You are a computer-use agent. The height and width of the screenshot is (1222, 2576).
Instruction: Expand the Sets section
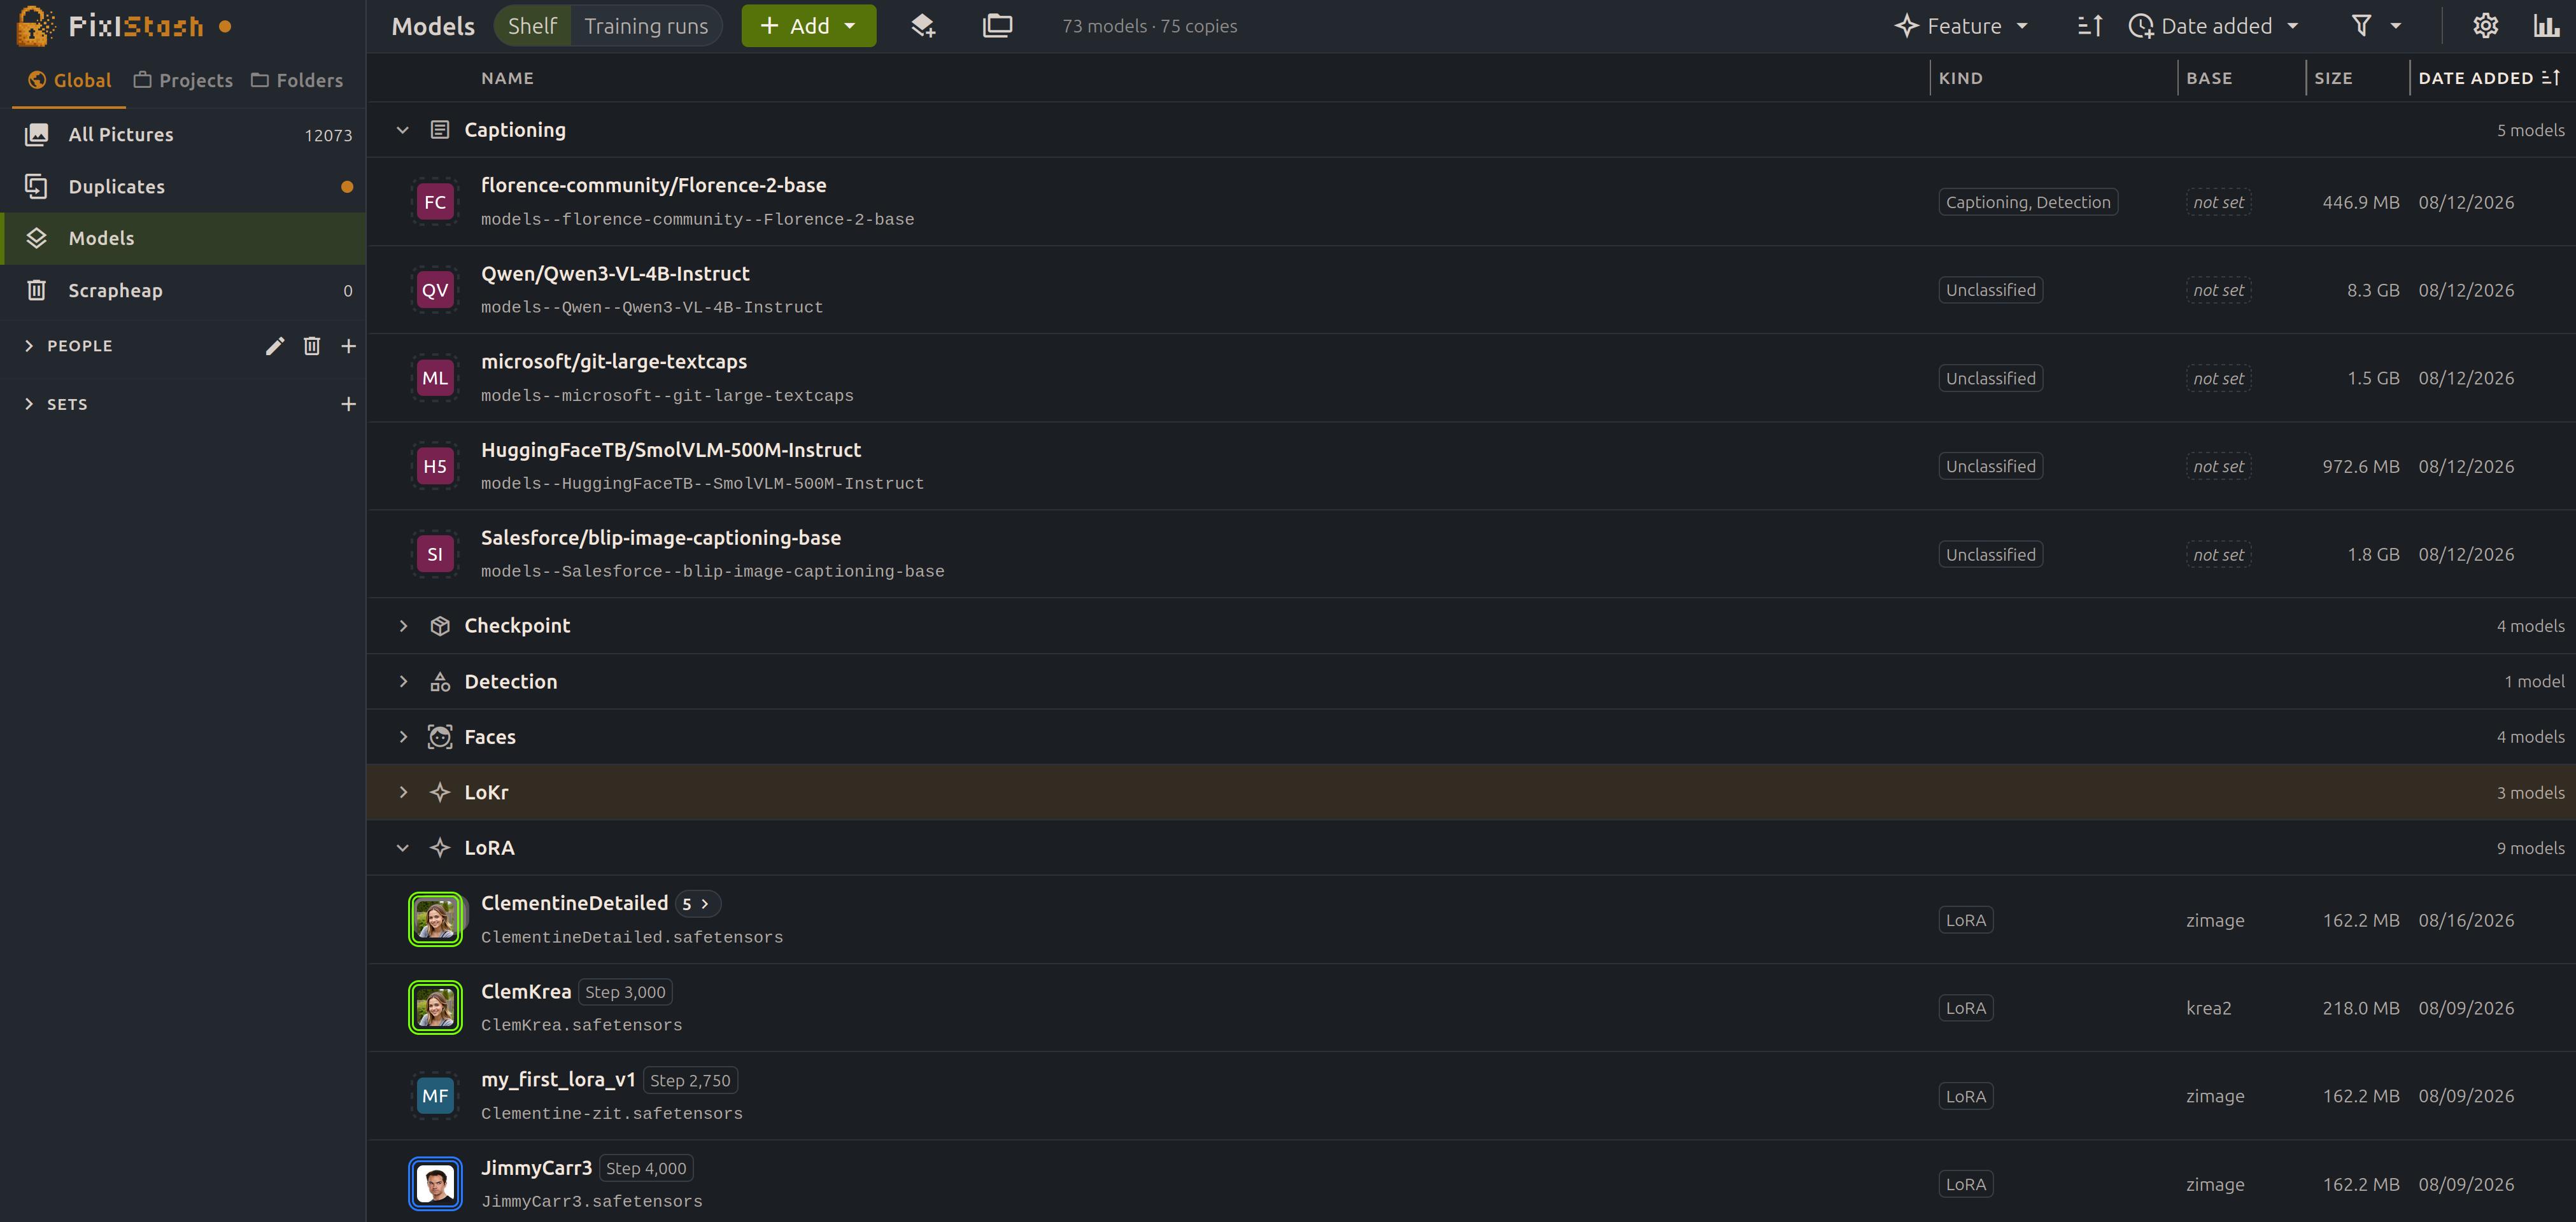[x=29, y=404]
